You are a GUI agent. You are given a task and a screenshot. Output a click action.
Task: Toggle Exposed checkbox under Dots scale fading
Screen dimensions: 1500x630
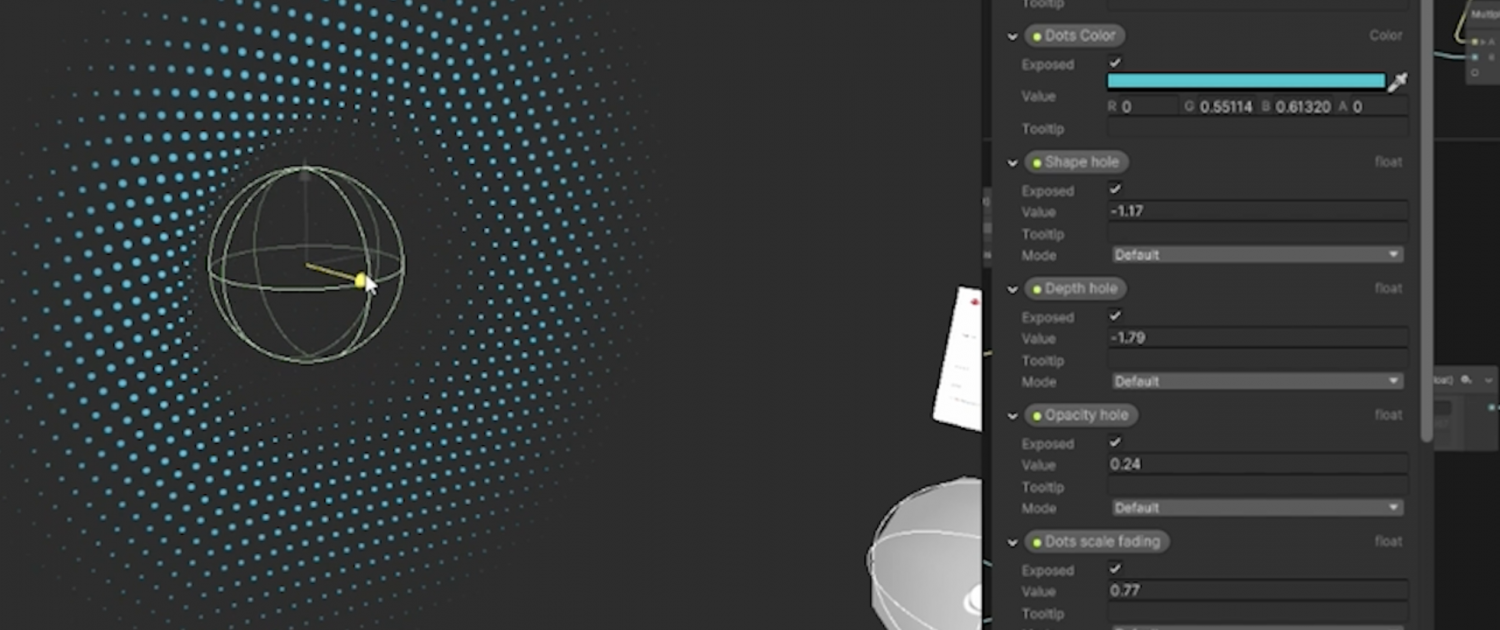click(x=1115, y=569)
